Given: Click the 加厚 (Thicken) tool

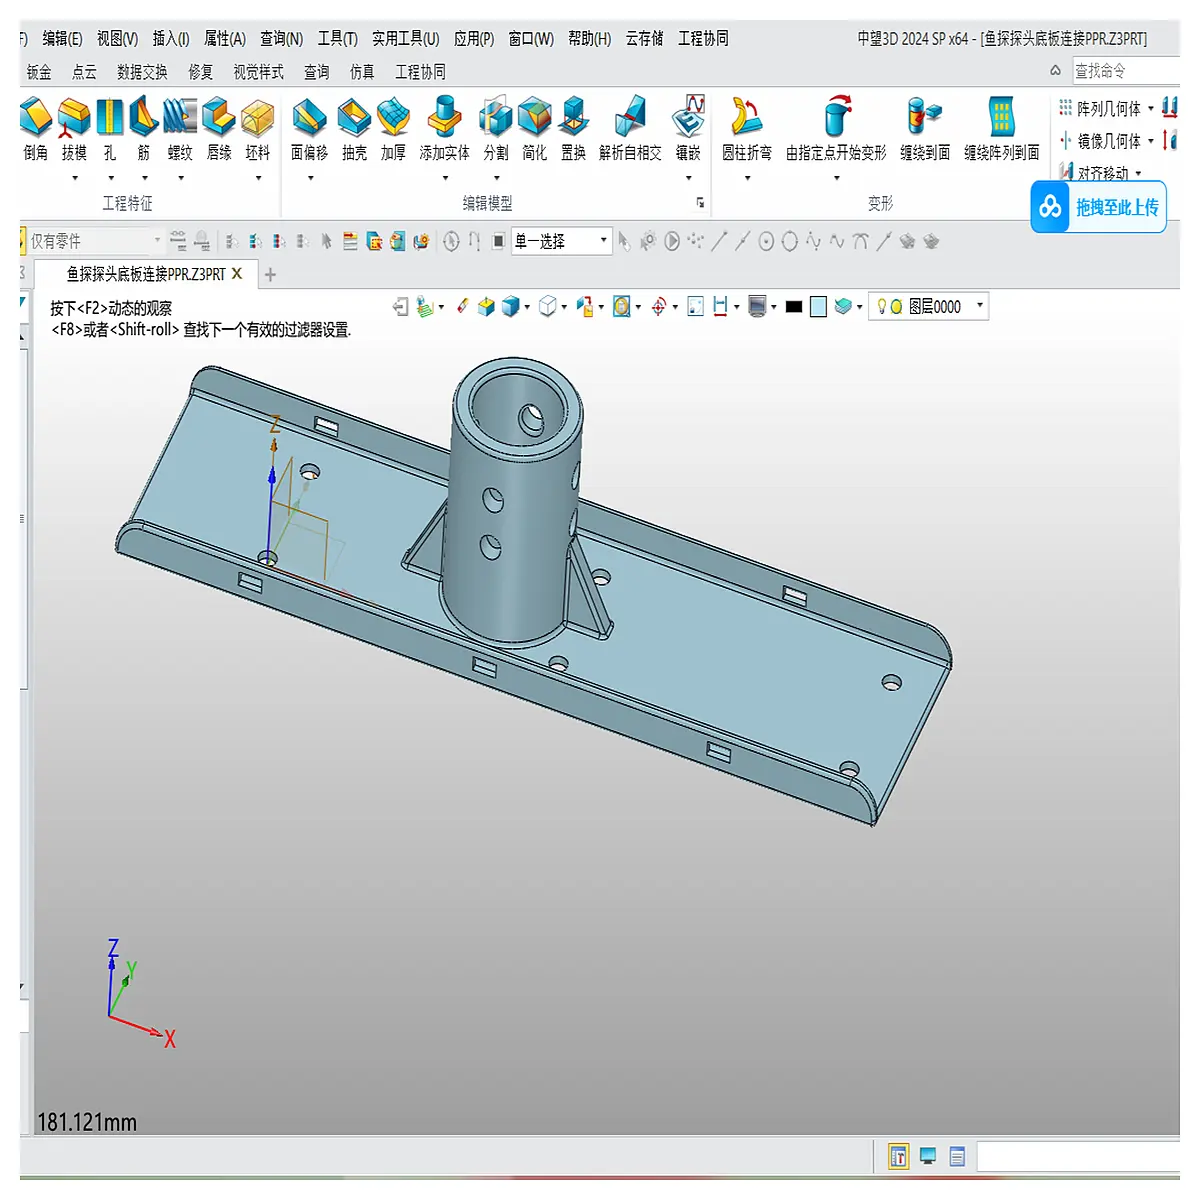Looking at the screenshot, I should pyautogui.click(x=393, y=129).
